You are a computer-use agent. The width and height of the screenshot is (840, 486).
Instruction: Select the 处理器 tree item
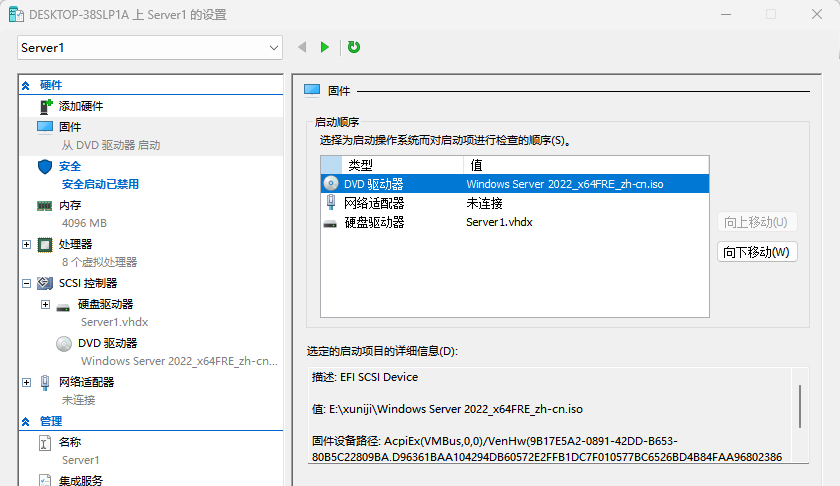click(x=76, y=244)
